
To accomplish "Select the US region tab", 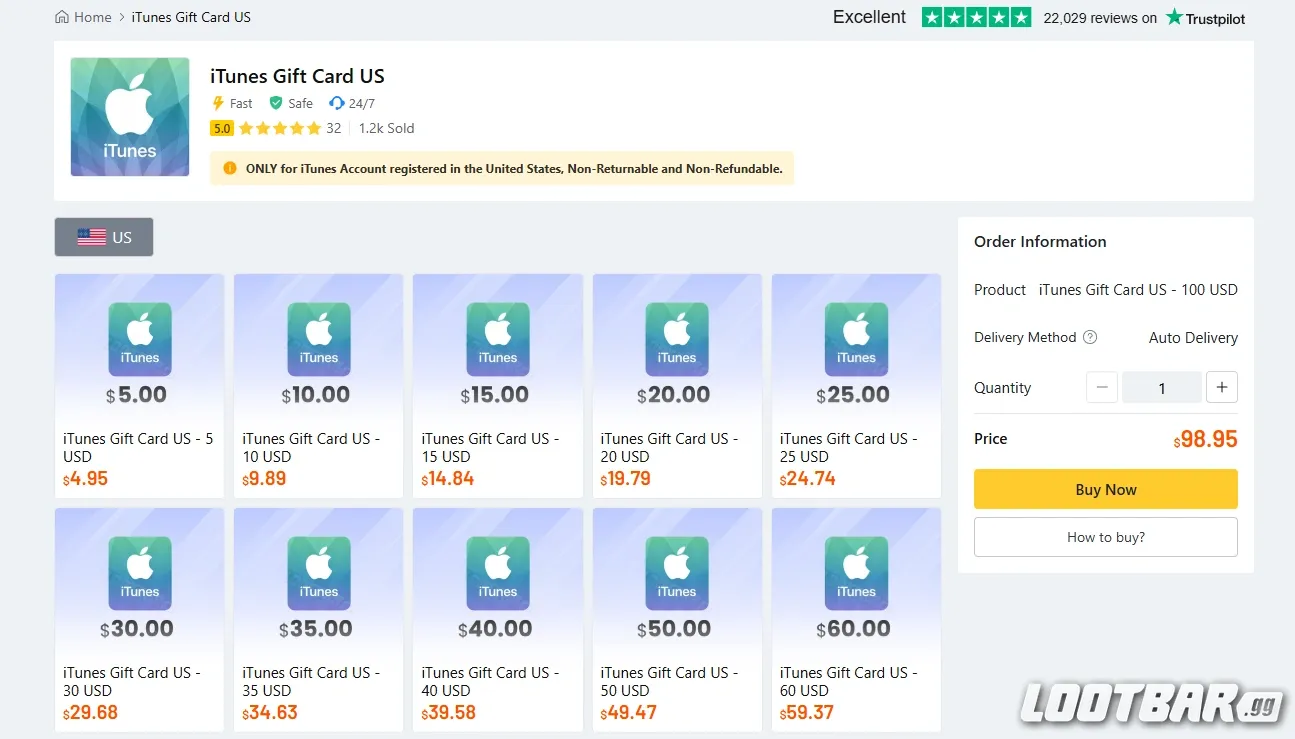I will point(103,236).
